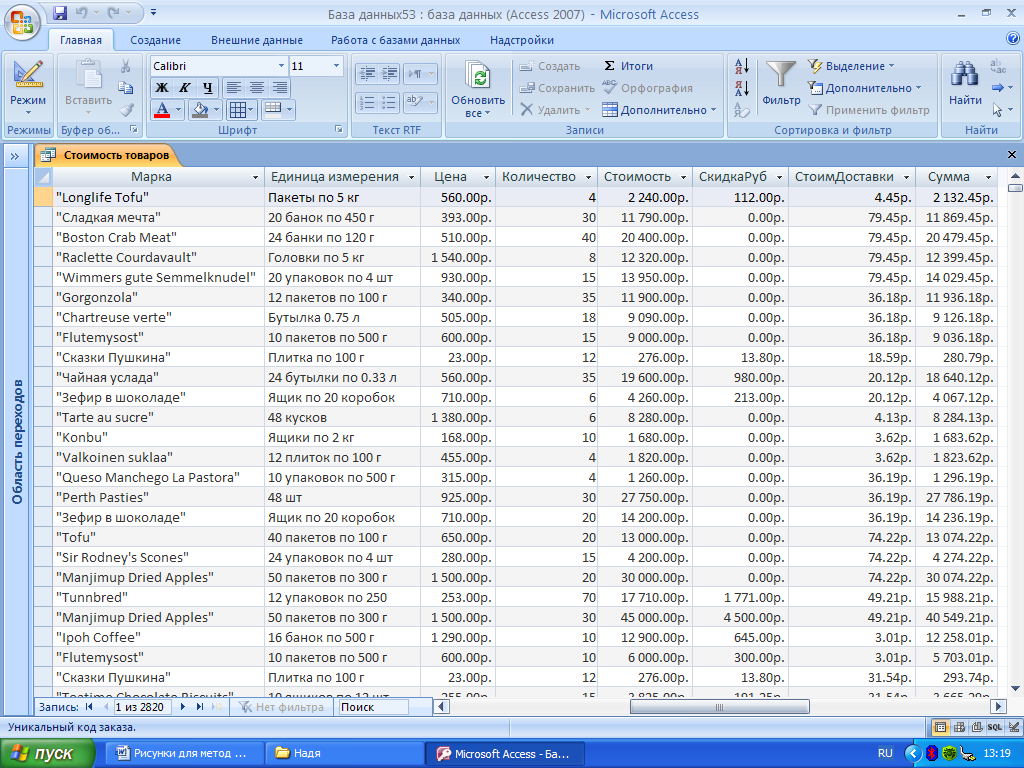The image size is (1024, 768).
Task: Click the Орфография spelling button
Action: [x=647, y=88]
